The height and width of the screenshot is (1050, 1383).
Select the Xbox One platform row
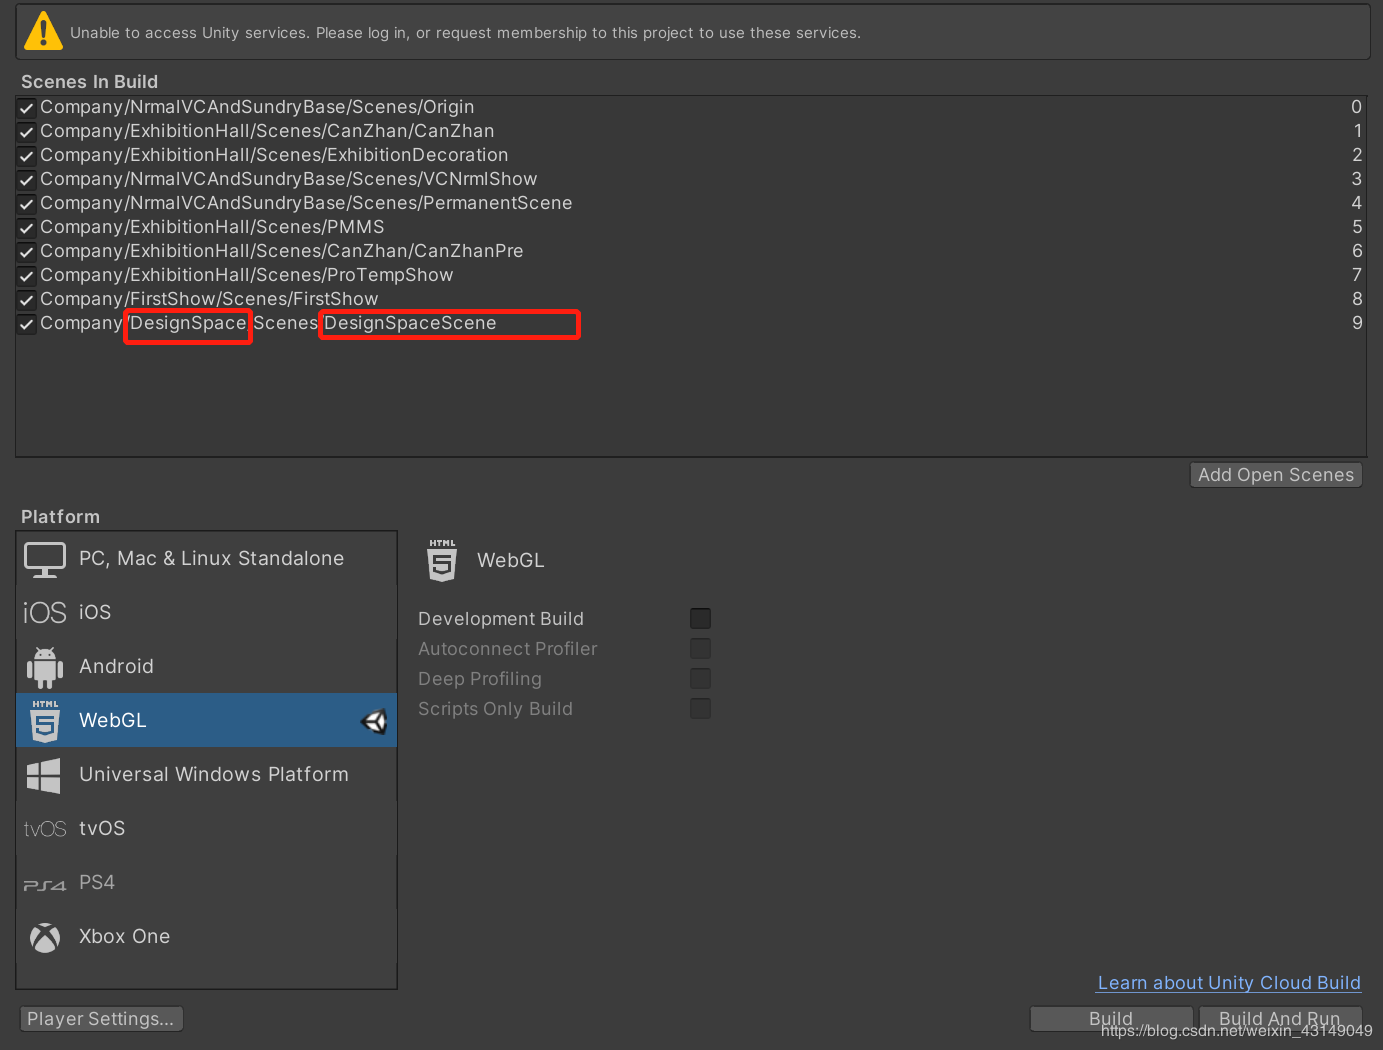207,937
